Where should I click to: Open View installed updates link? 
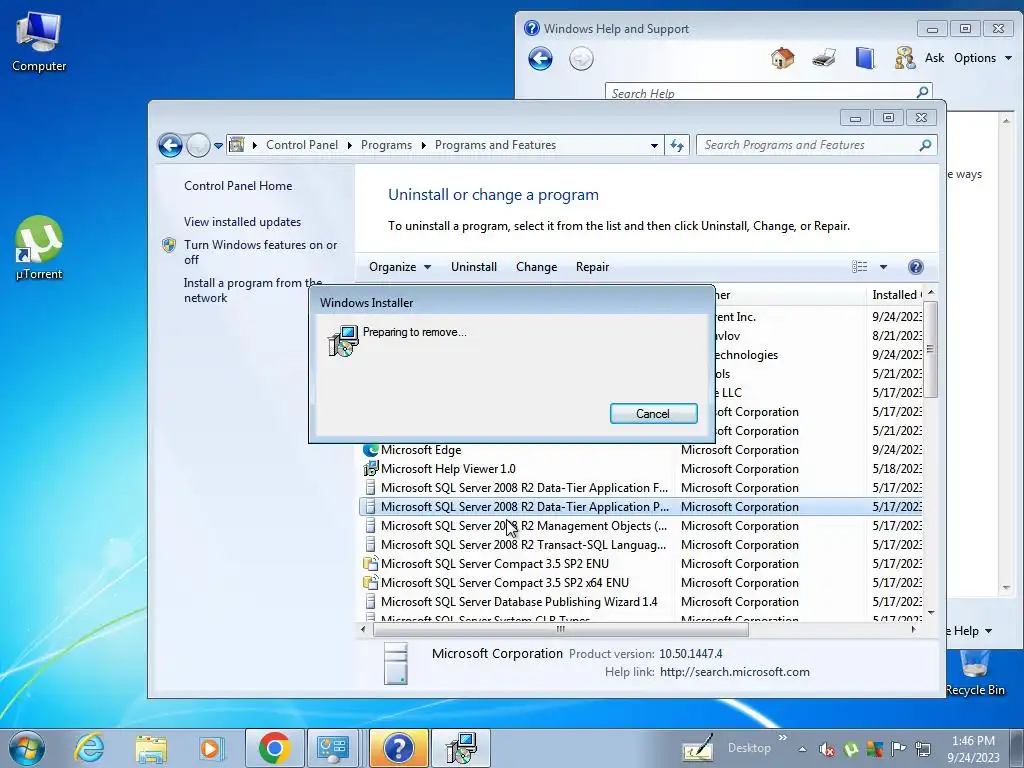click(x=242, y=221)
